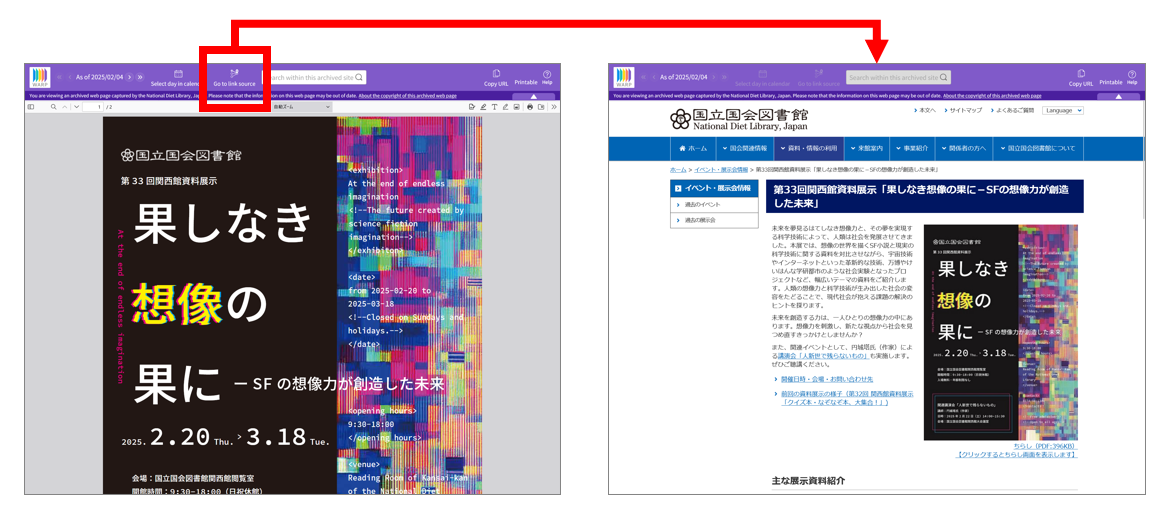This screenshot has width=1168, height=516.
Task: Open copyright notice link in right window
Action: [991, 96]
